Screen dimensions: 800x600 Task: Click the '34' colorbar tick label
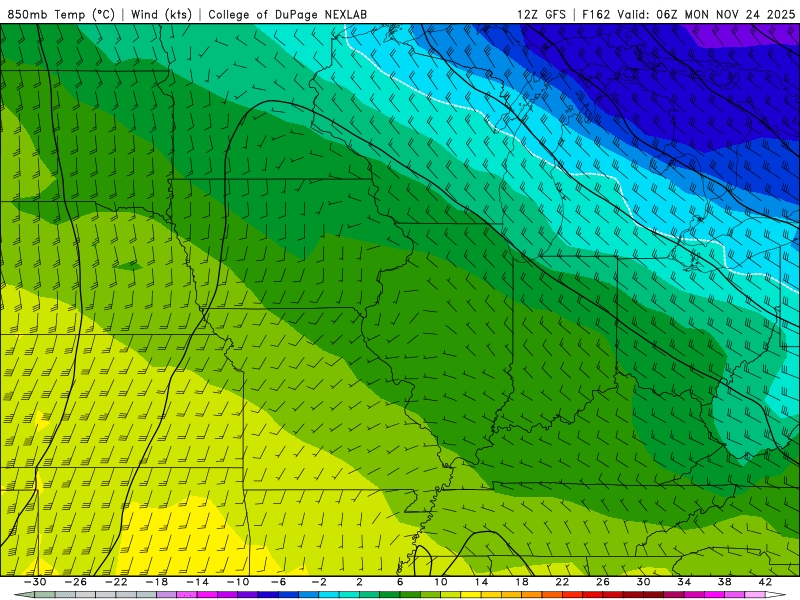tap(684, 582)
